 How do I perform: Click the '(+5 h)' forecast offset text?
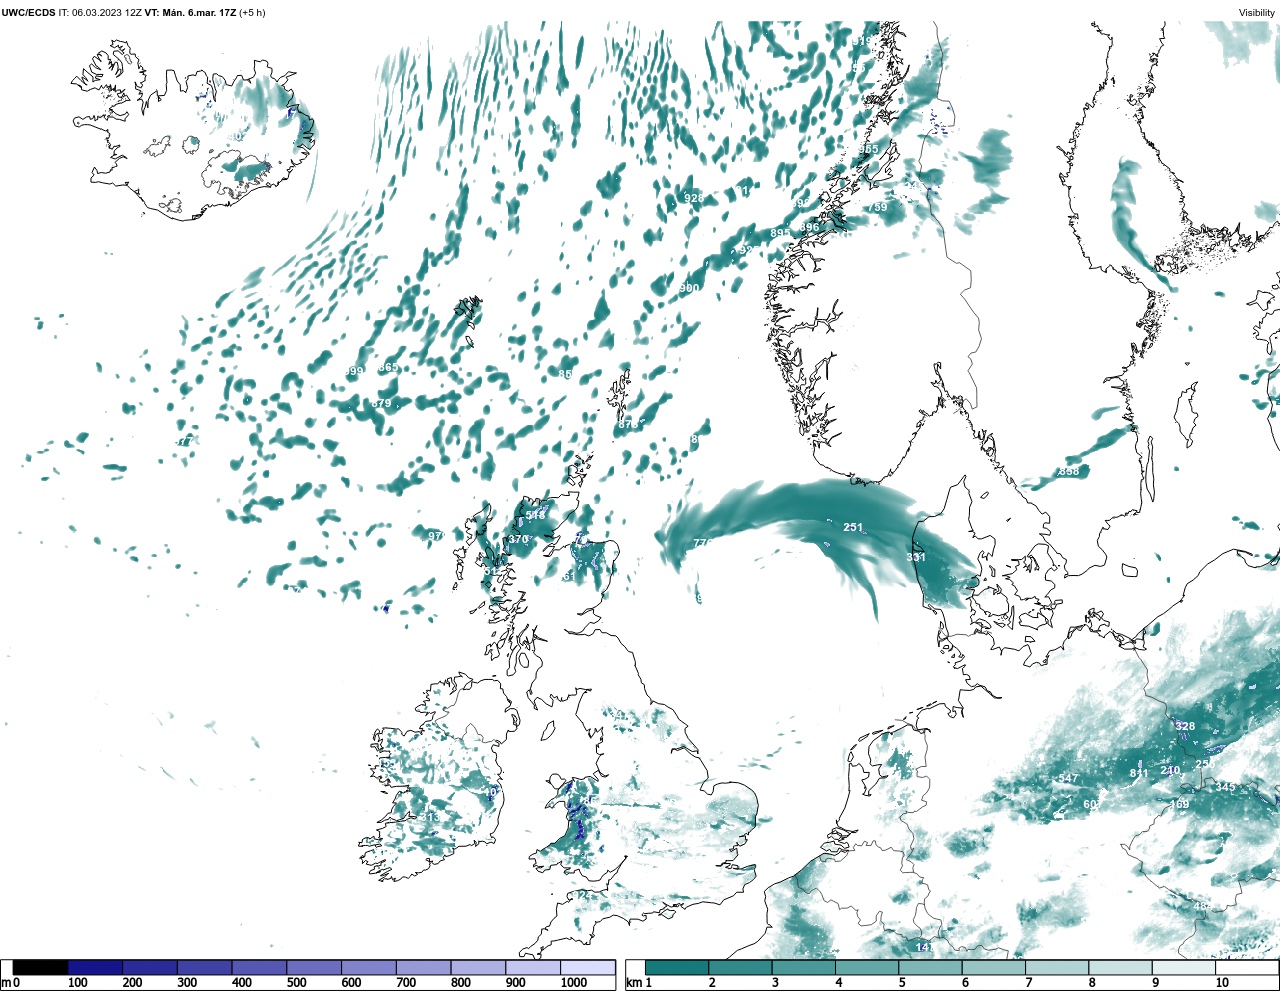point(252,13)
